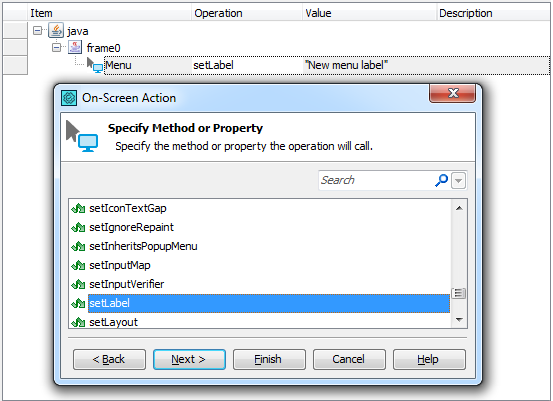553x401 pixels.
Task: Click the java process icon in tree
Action: (x=56, y=30)
